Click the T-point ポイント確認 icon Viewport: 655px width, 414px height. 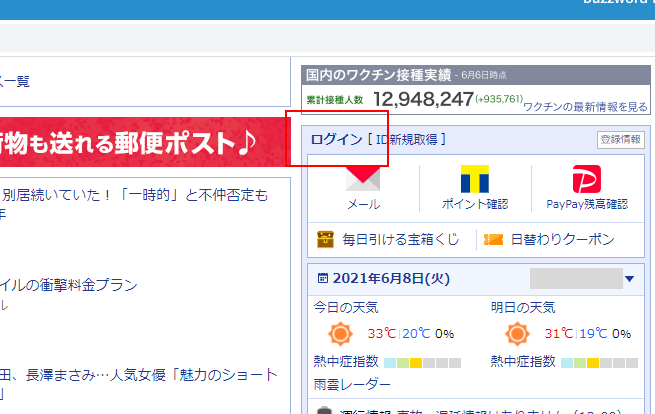[475, 180]
